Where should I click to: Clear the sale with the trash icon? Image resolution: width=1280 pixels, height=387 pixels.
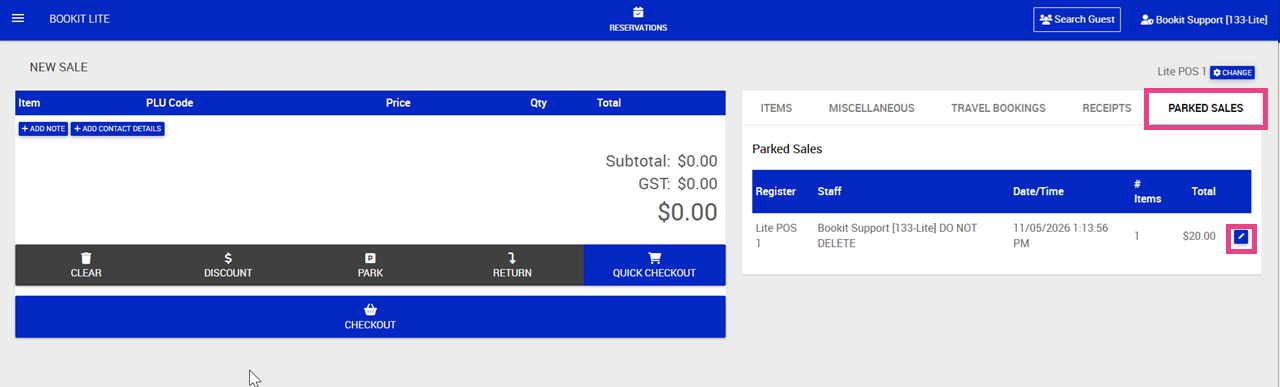(x=86, y=265)
